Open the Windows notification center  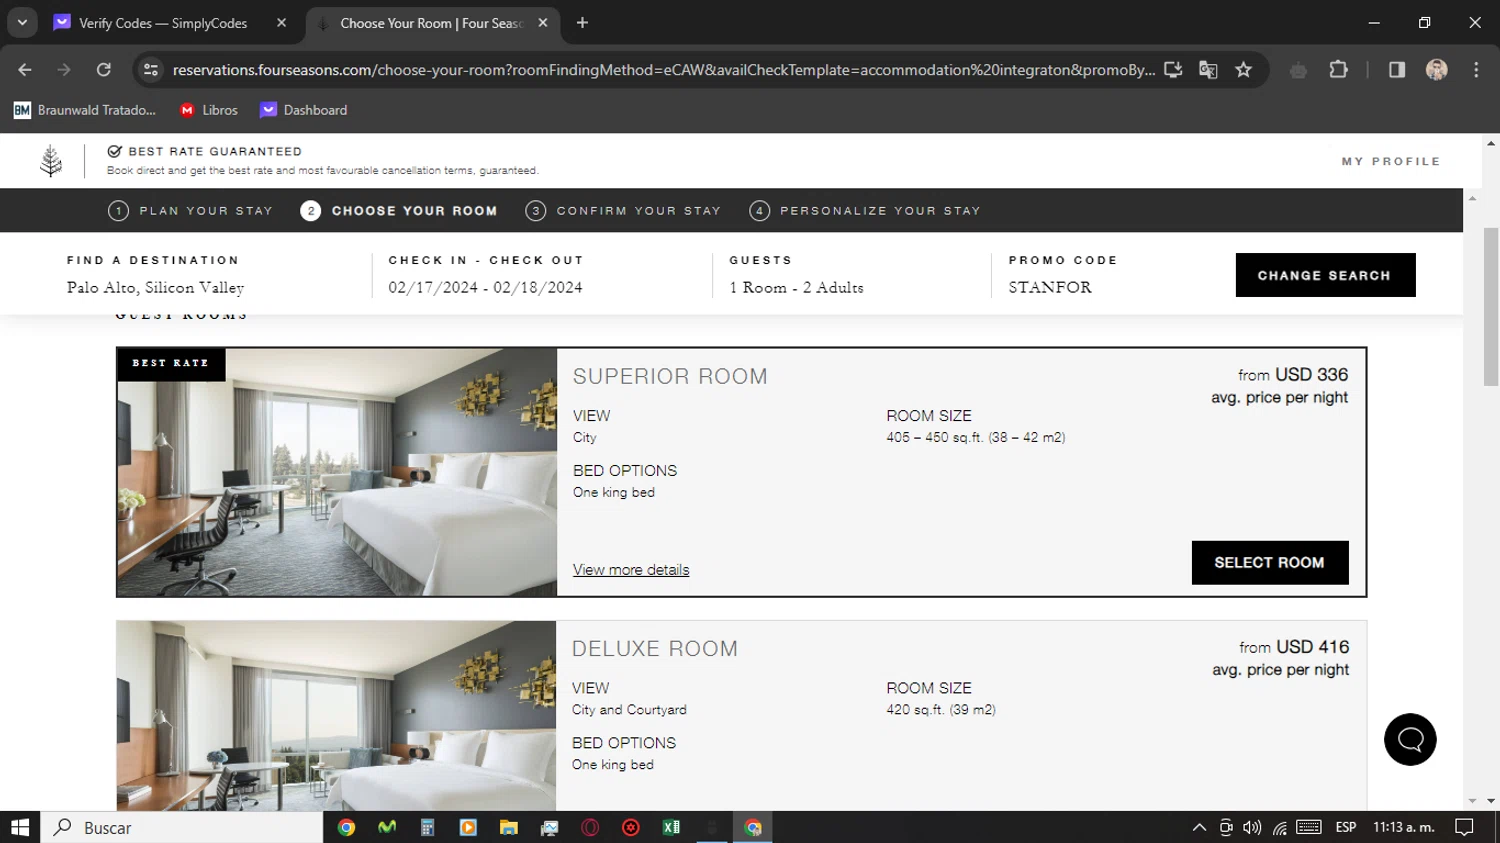[1465, 827]
